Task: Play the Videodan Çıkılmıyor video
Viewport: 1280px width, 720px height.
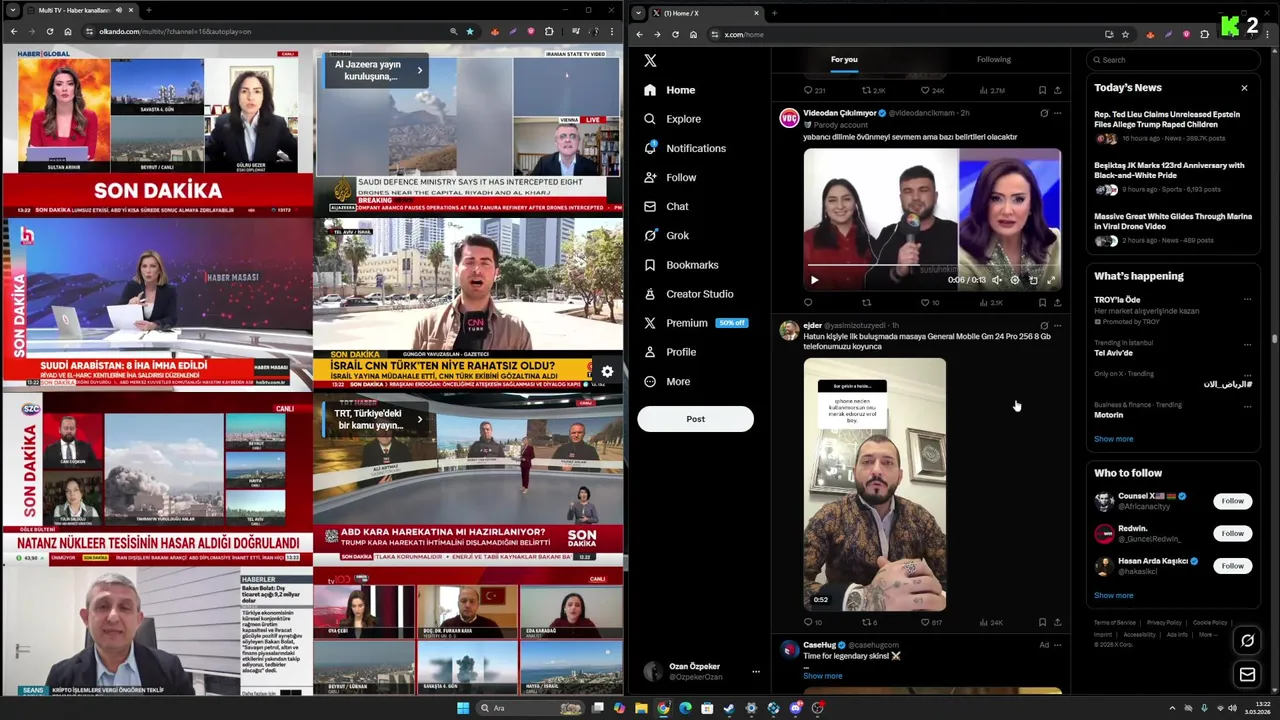Action: point(814,280)
